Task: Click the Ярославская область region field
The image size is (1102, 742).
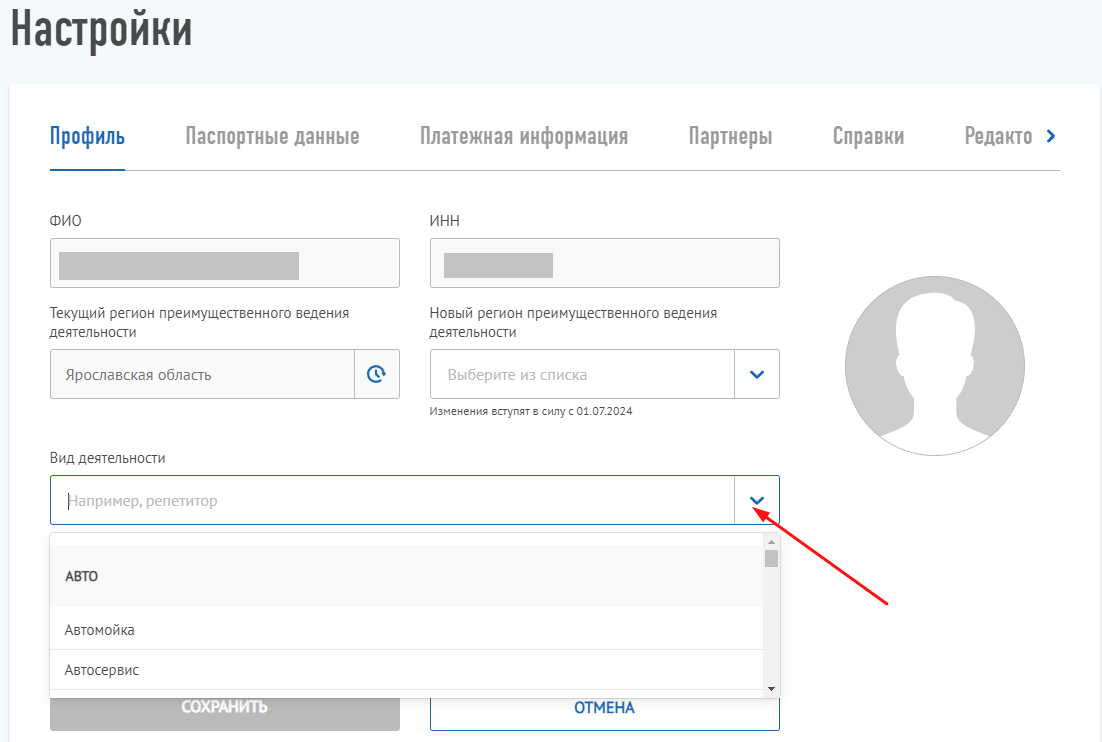Action: 202,374
